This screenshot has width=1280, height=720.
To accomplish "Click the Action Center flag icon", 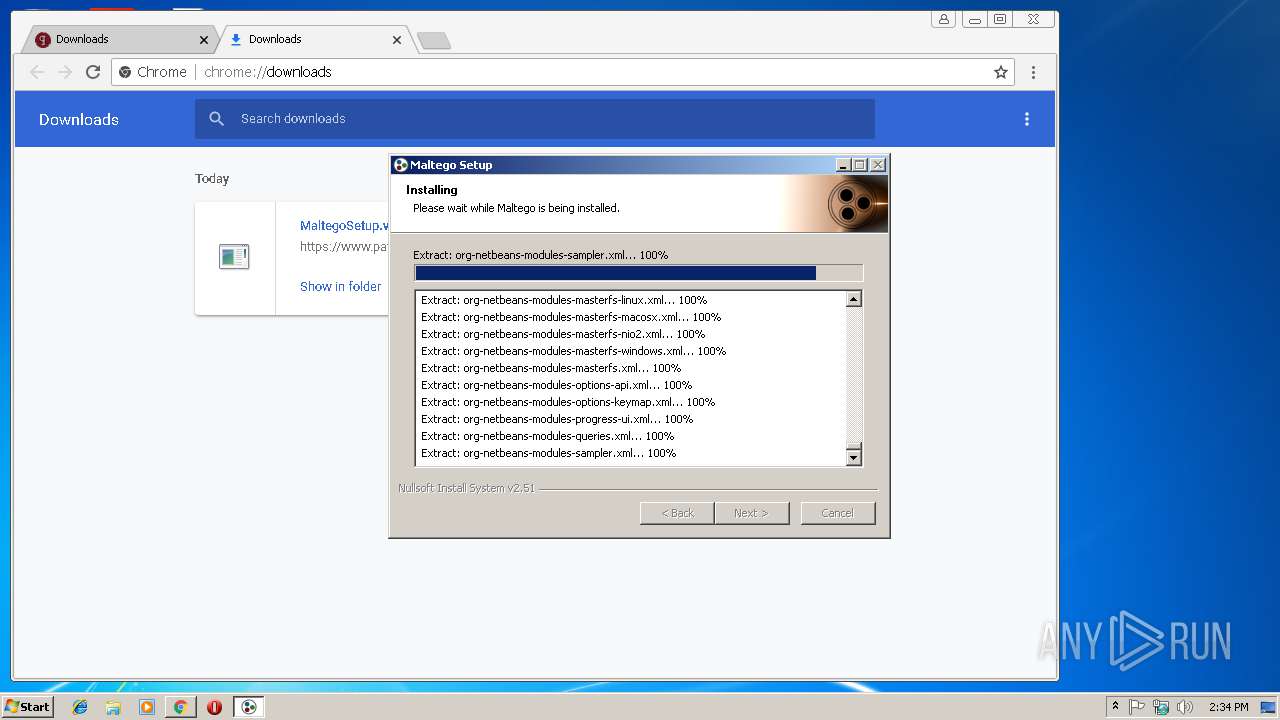I will click(1137, 707).
